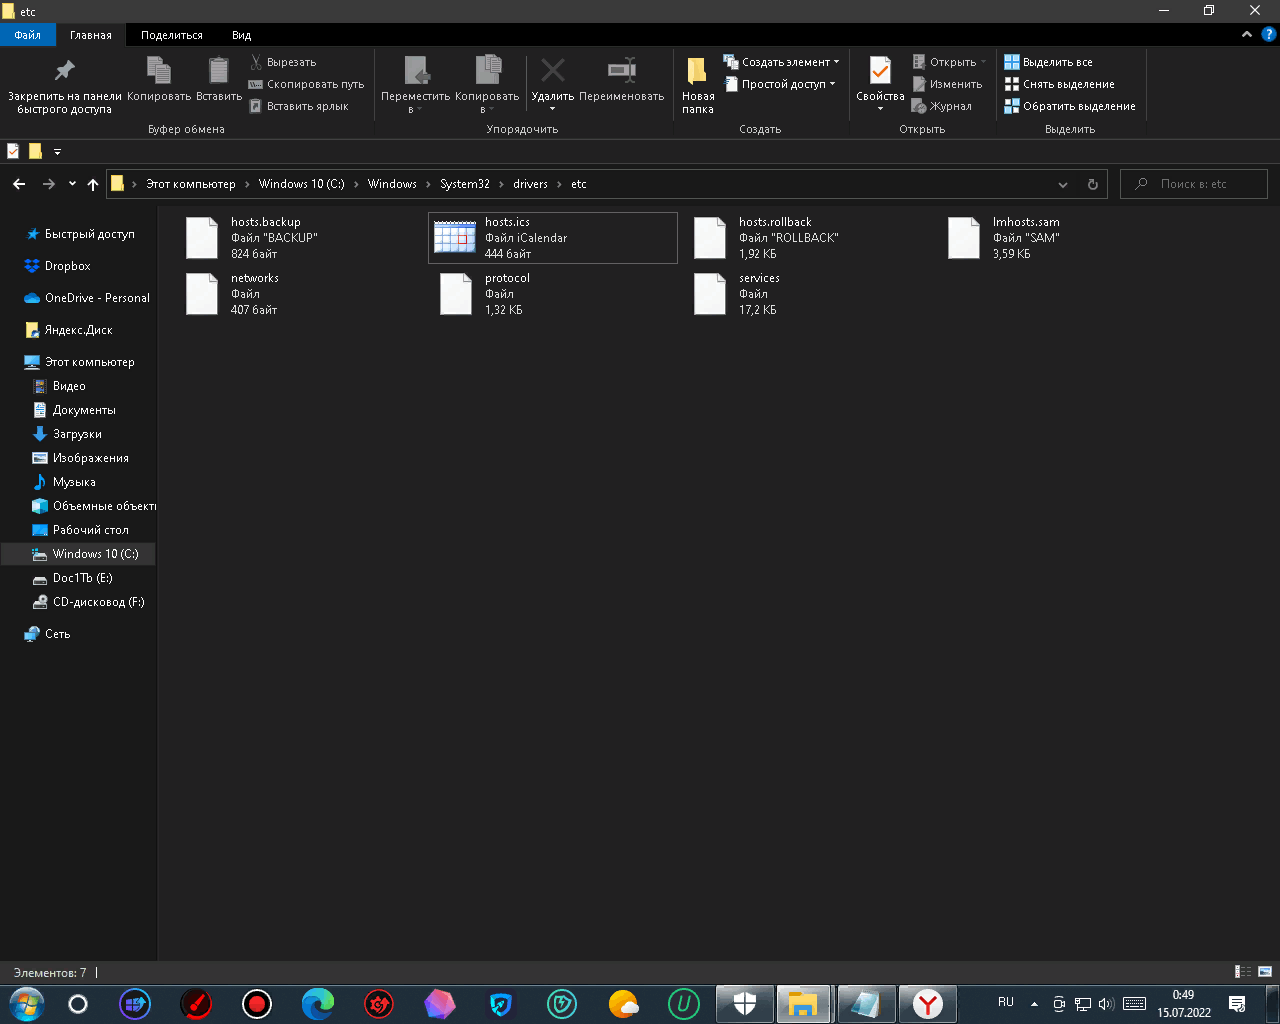1280x1024 pixels.
Task: Open the Создать элемент dropdown
Action: coord(781,62)
